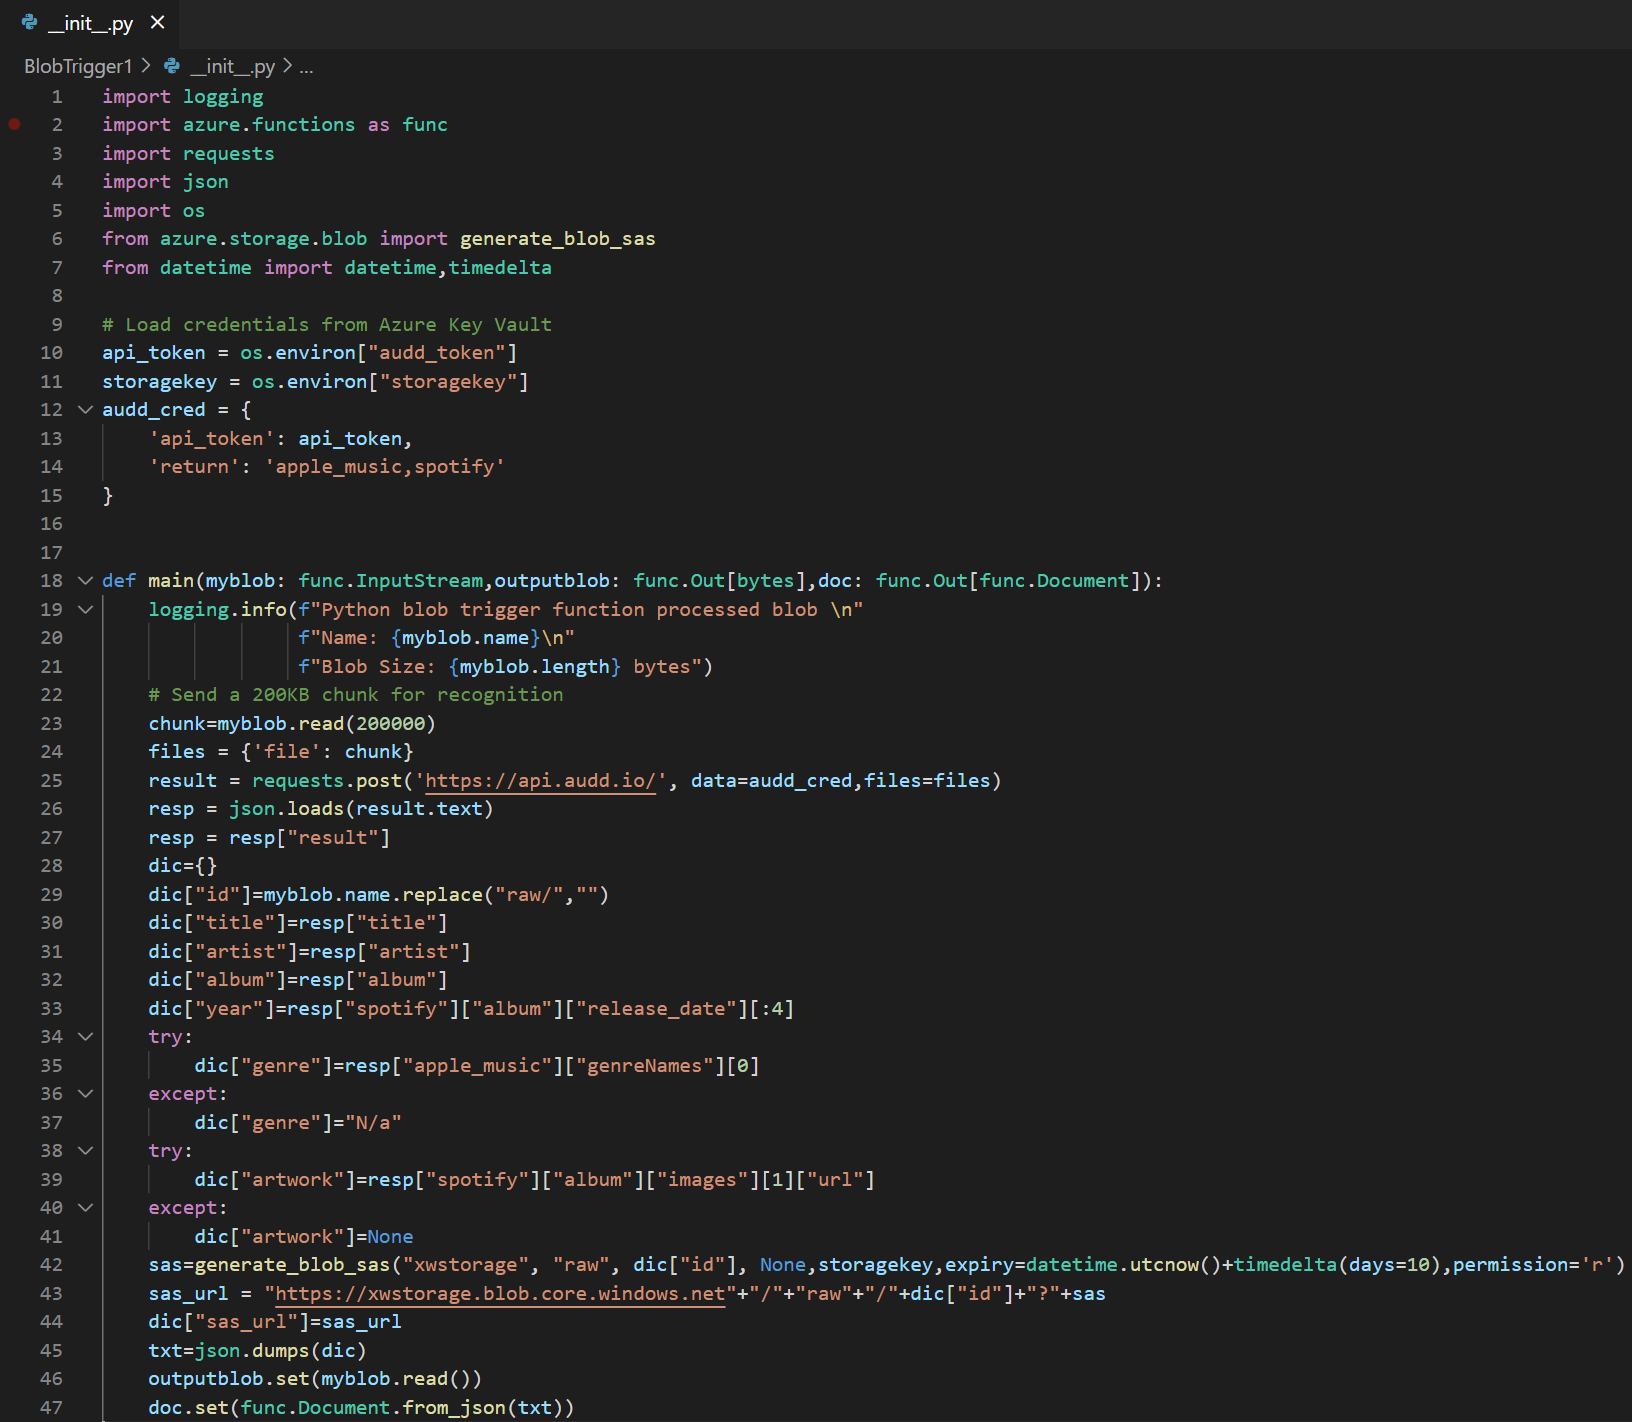The width and height of the screenshot is (1632, 1422).
Task: Click 'generate_blob_sas' on line 6
Action: pos(558,238)
